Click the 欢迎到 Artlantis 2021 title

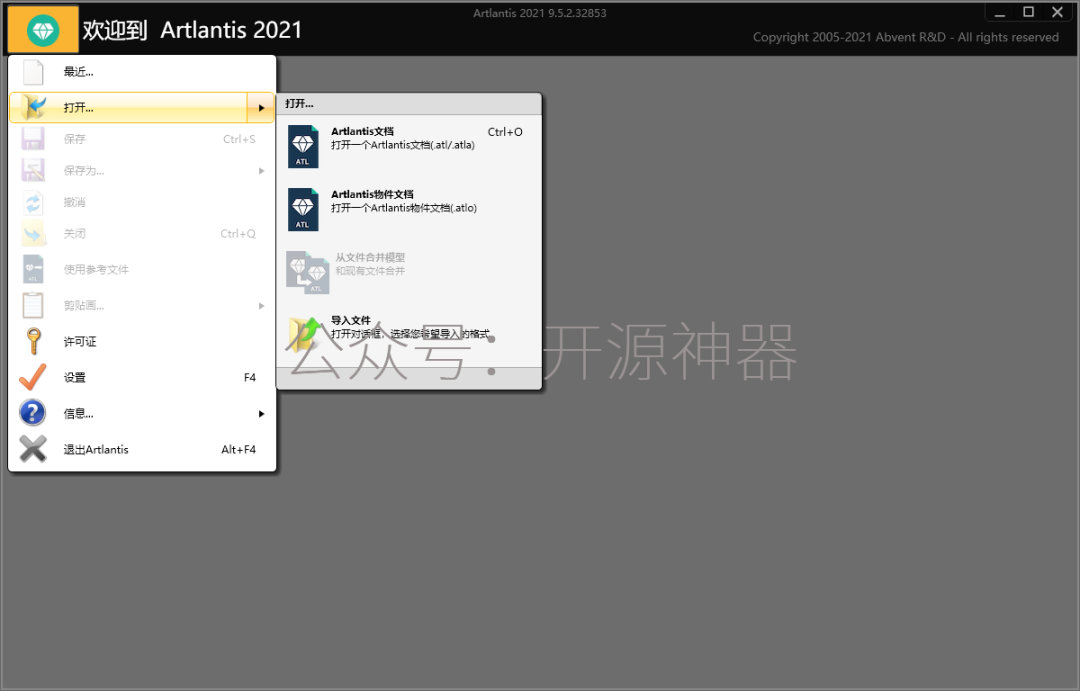(192, 30)
